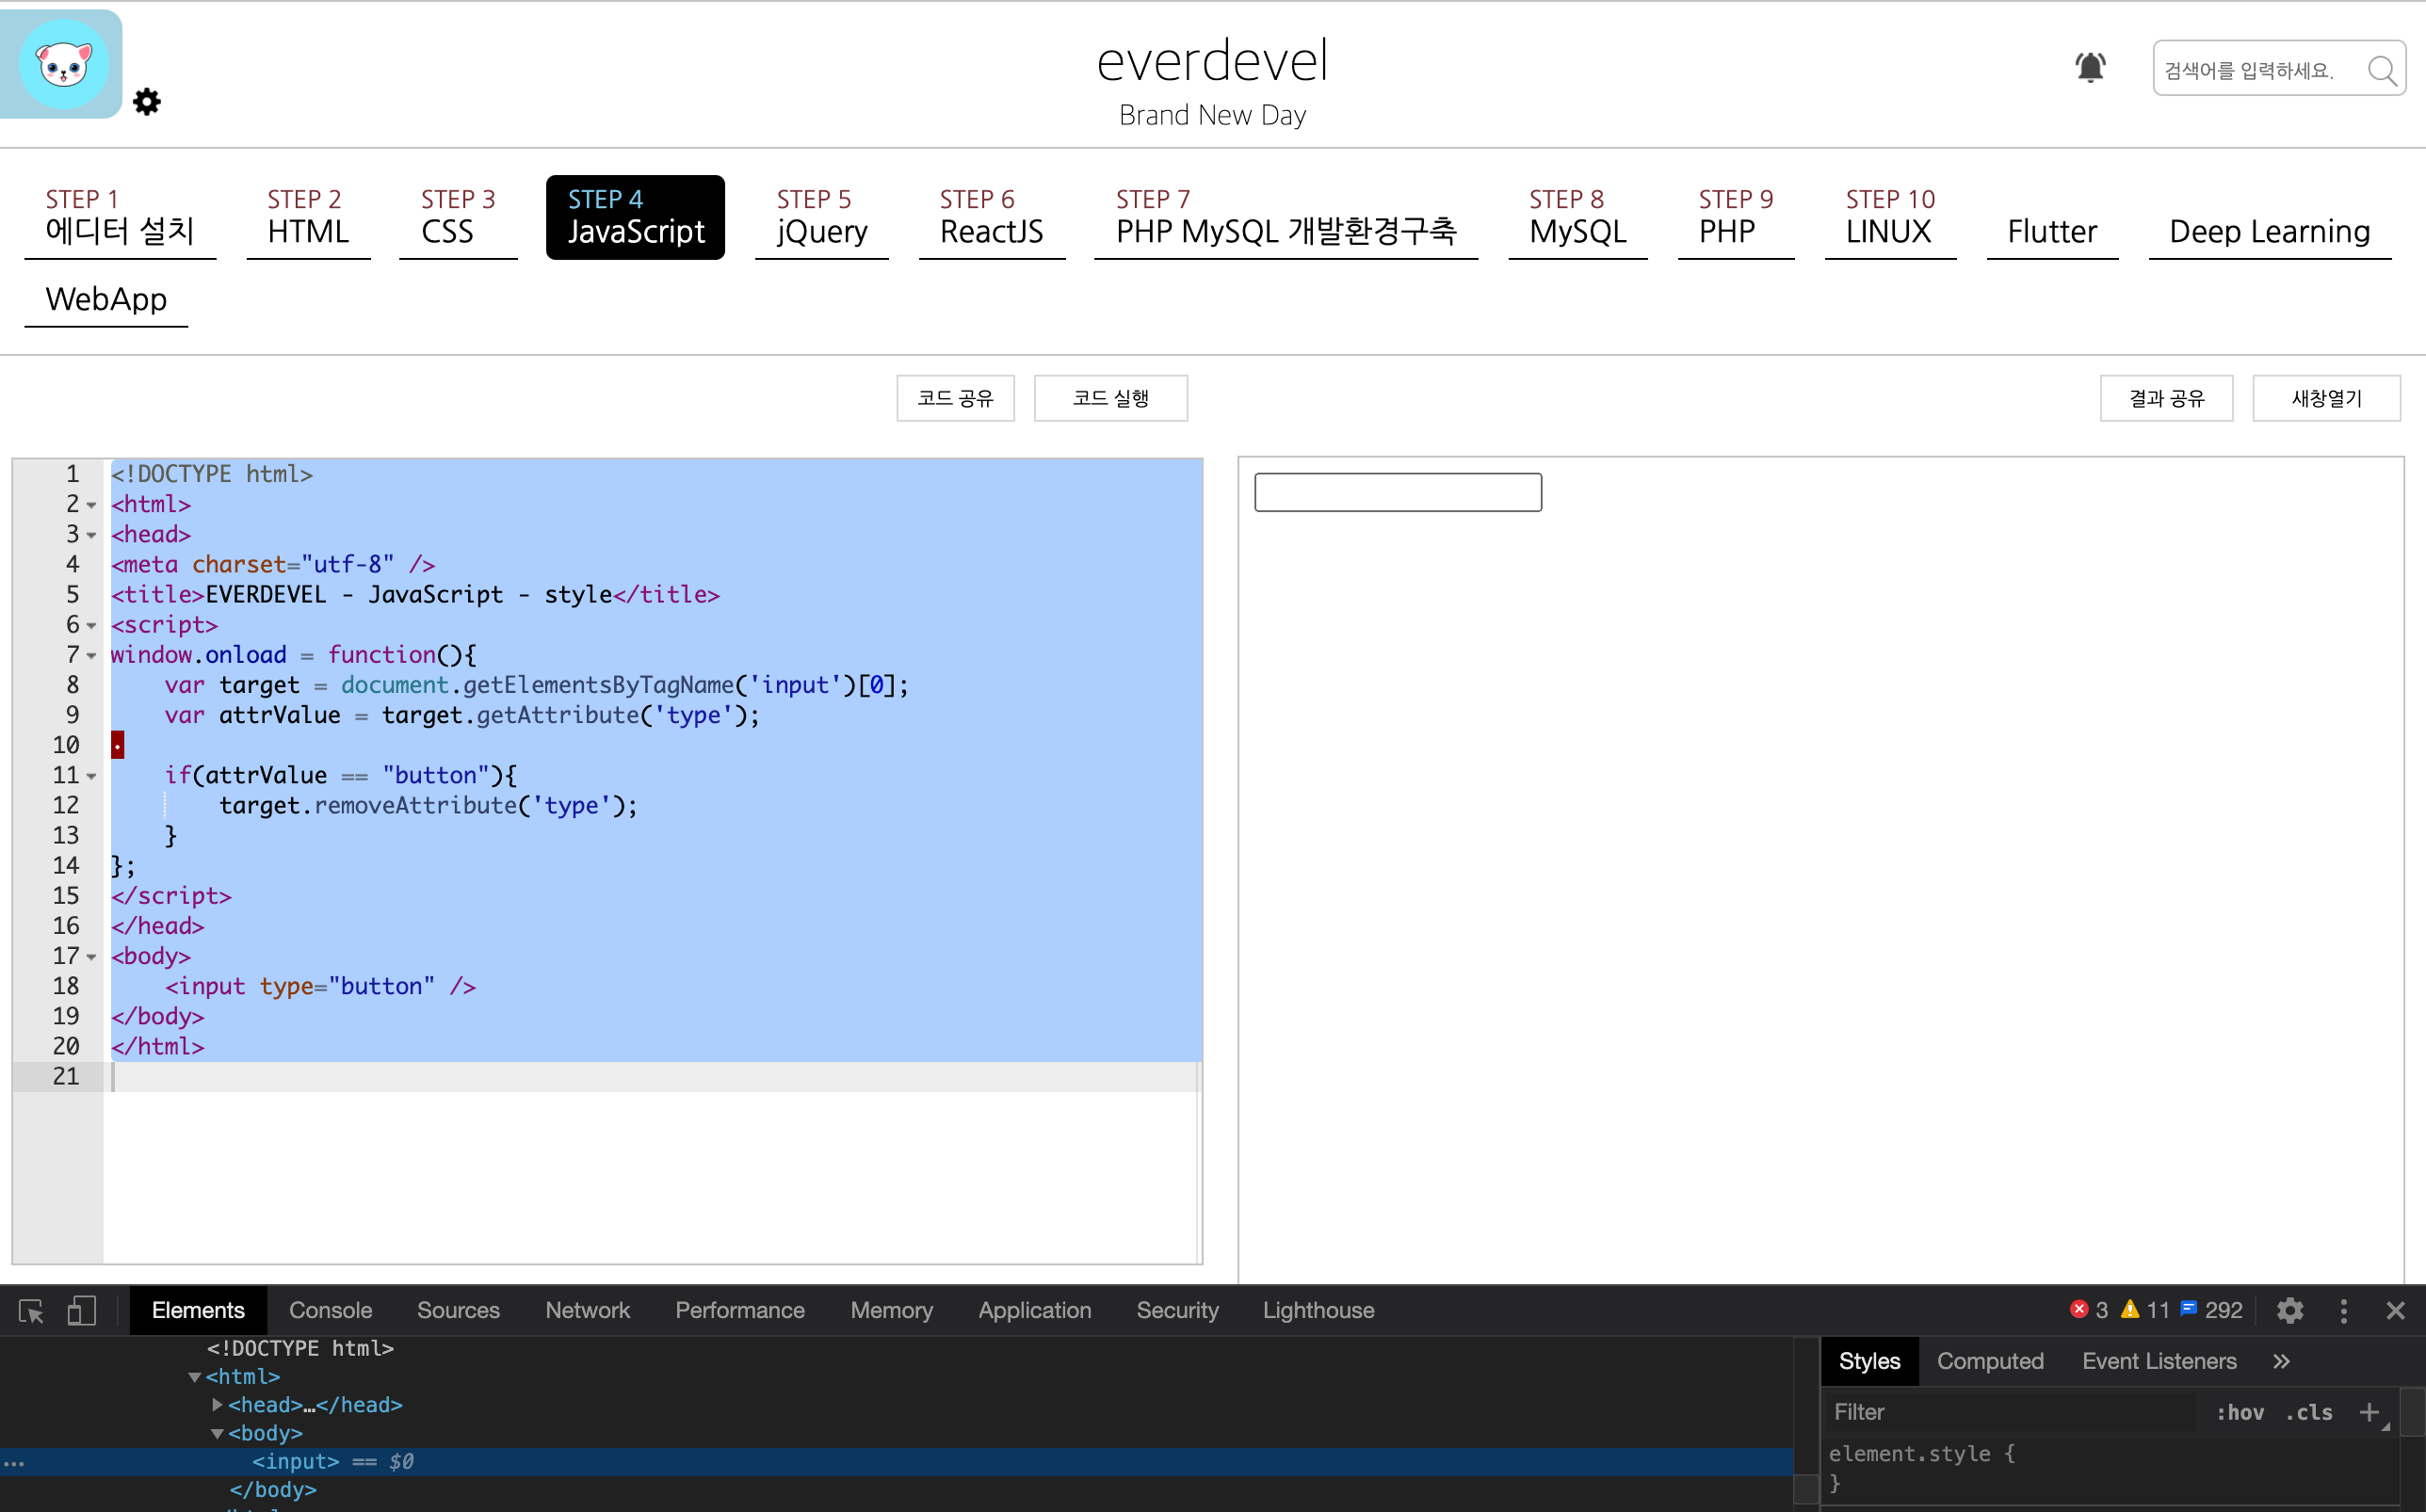Toggle :hov element state panel
This screenshot has width=2426, height=1512.
[x=2240, y=1413]
